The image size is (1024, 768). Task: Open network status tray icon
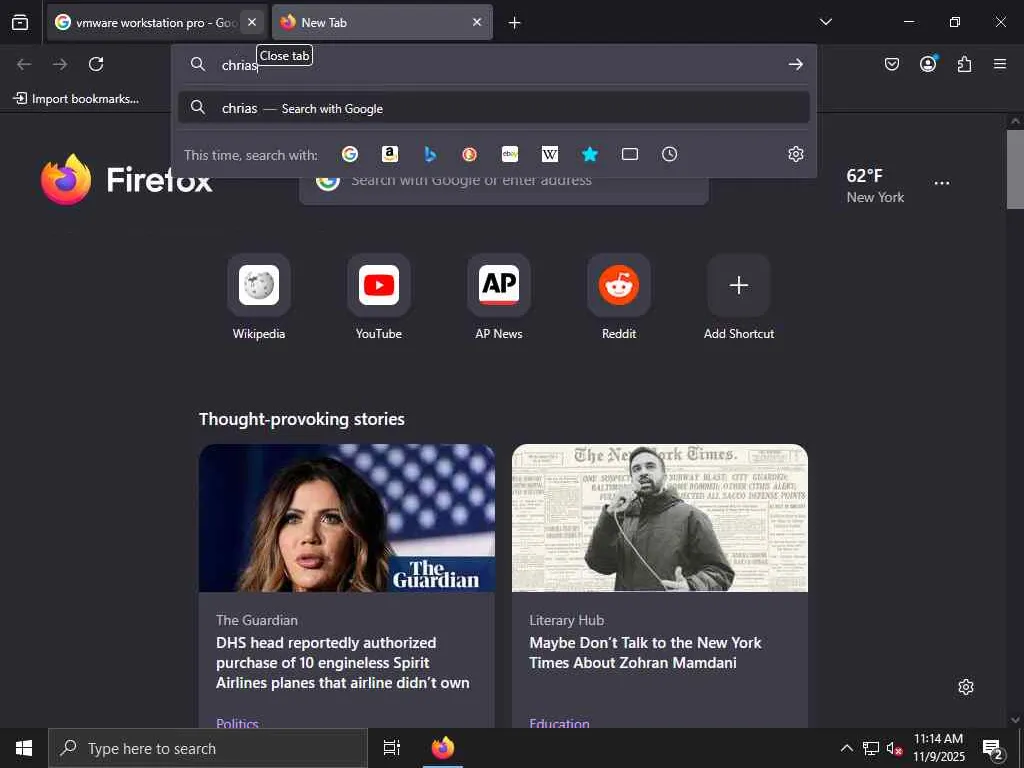(871, 748)
